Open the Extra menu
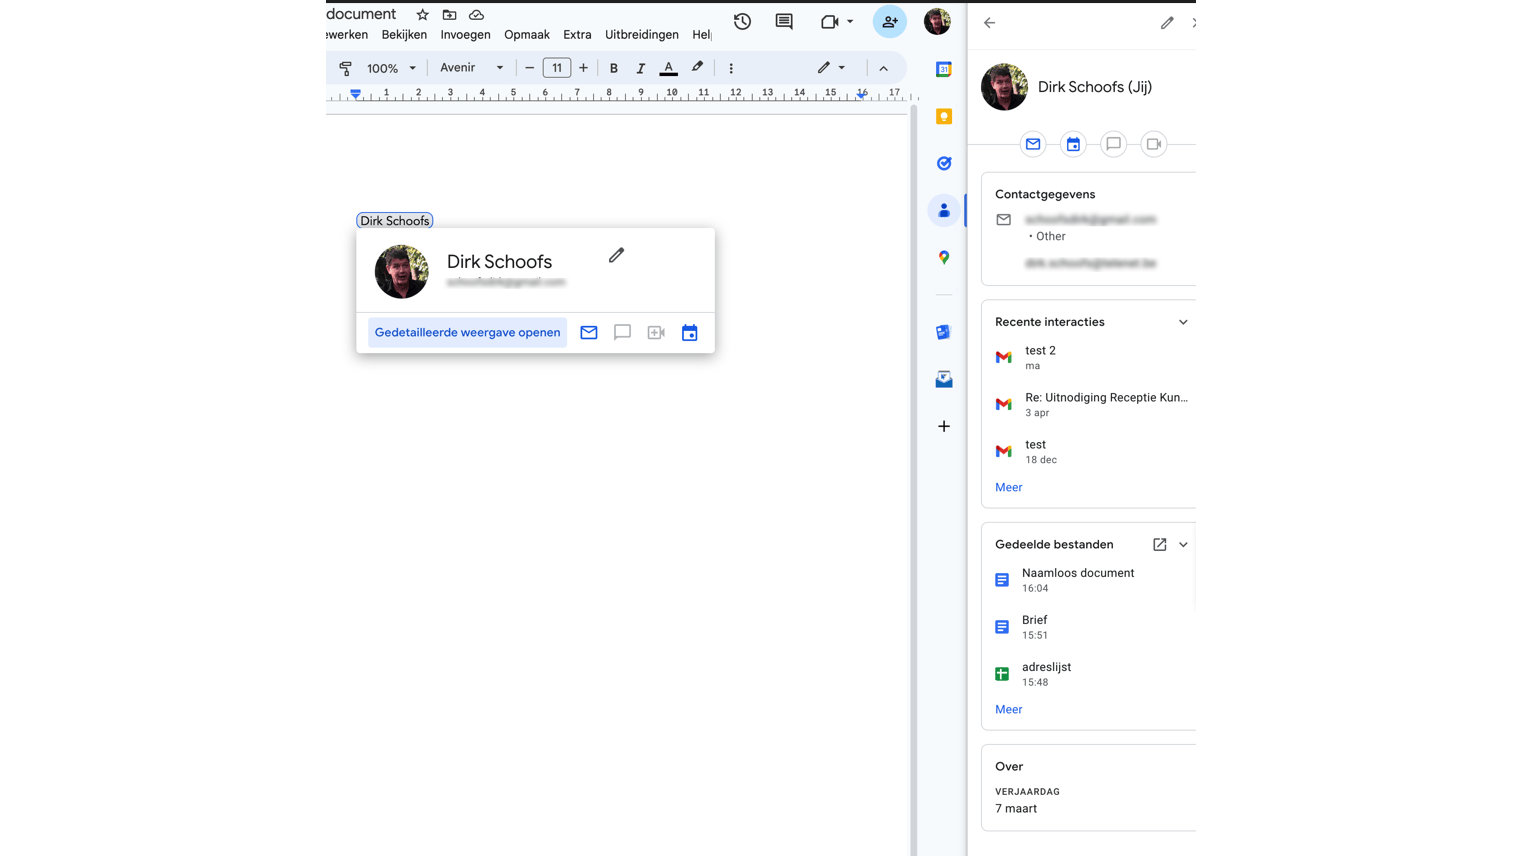This screenshot has width=1522, height=856. 577,35
